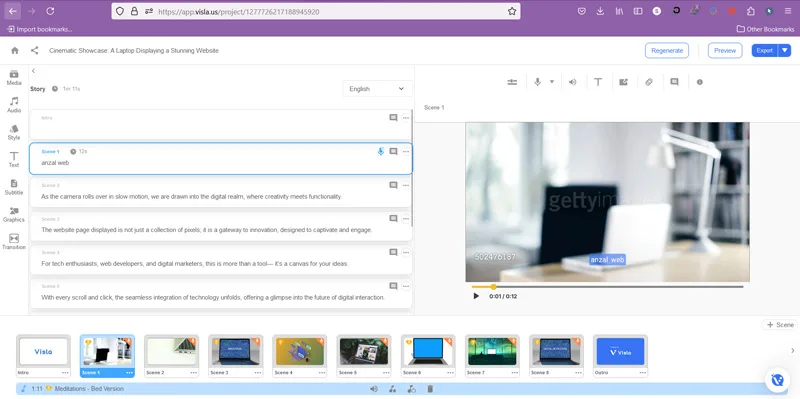The width and height of the screenshot is (800, 399).
Task: Open the Style panel in sidebar
Action: point(14,132)
